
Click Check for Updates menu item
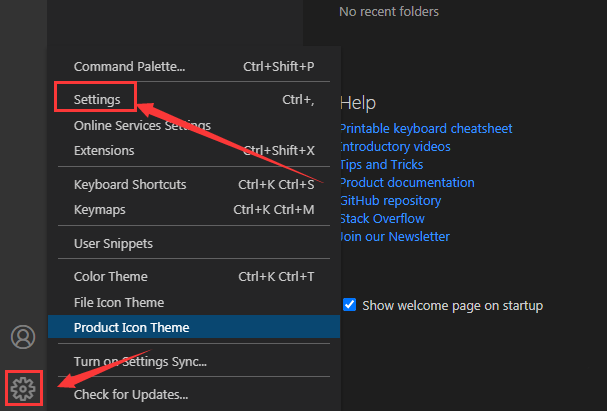[x=131, y=394]
